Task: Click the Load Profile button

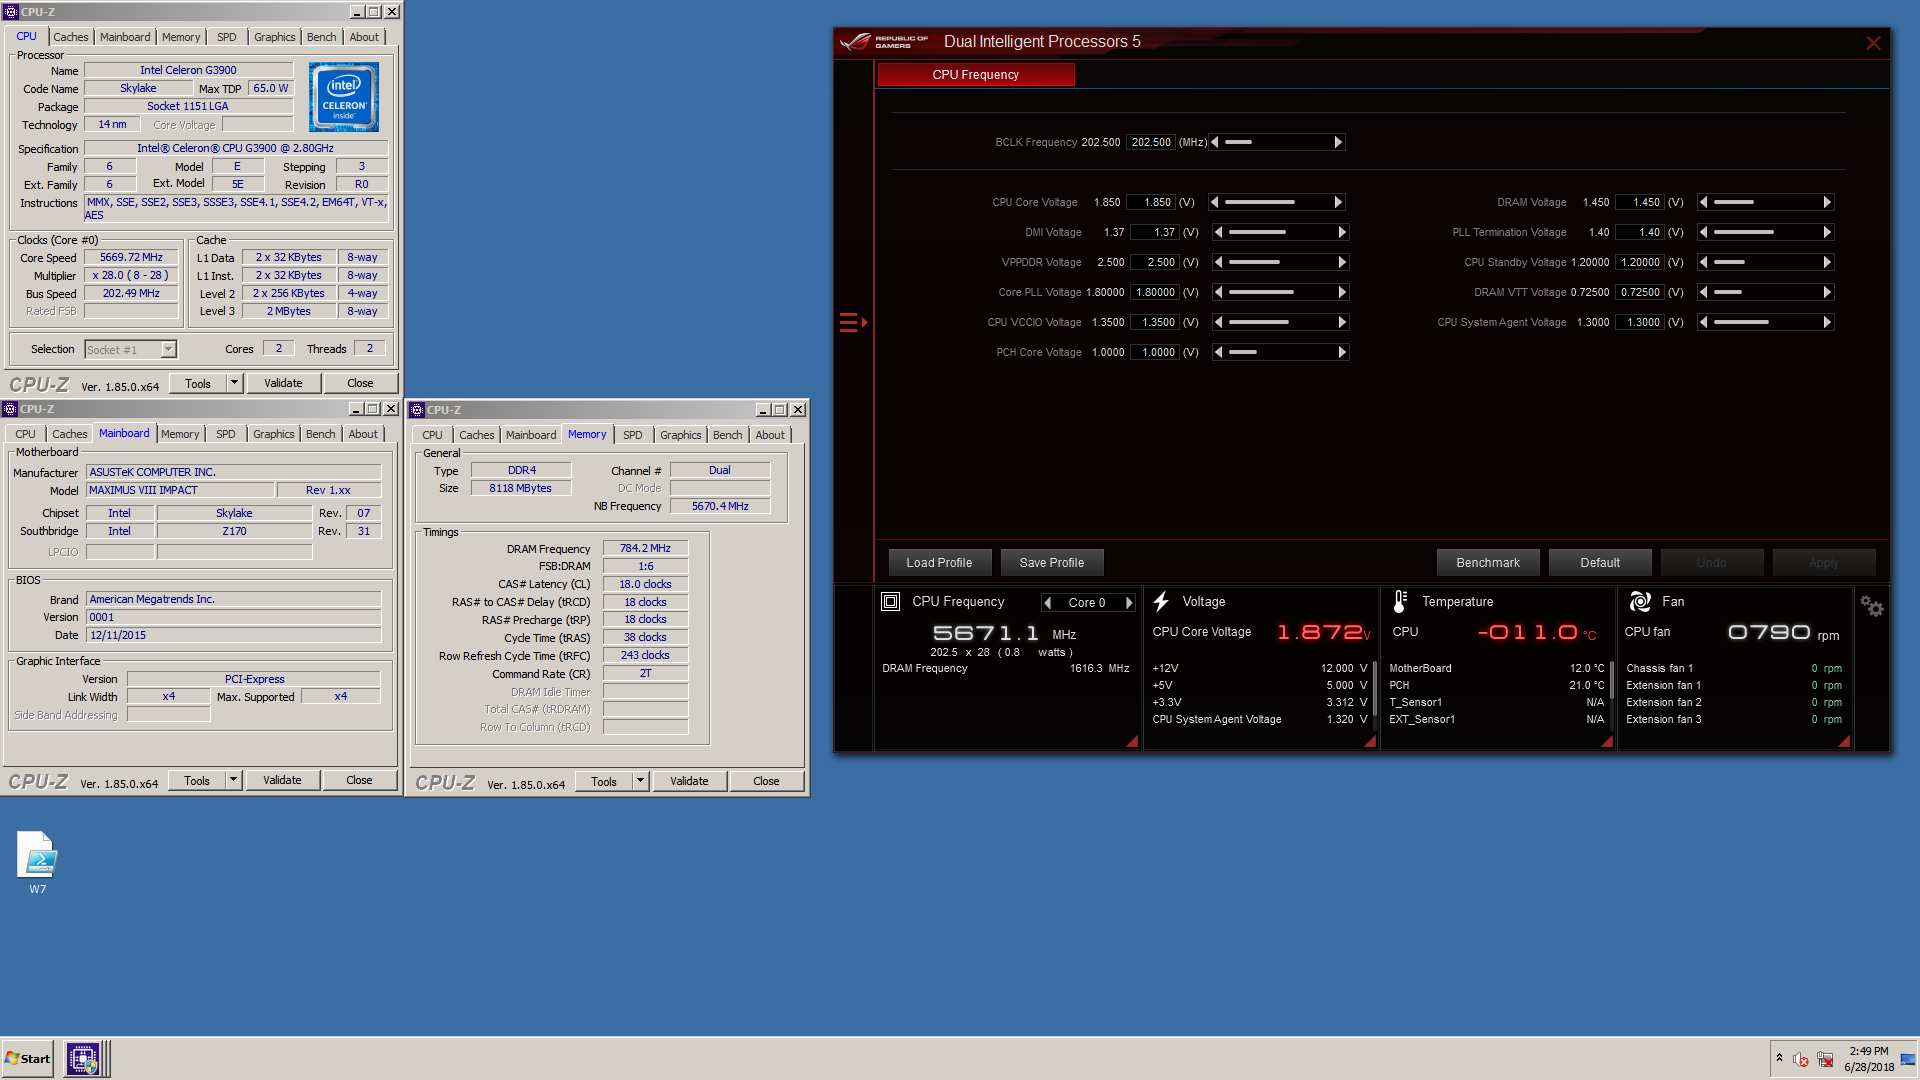Action: click(939, 563)
